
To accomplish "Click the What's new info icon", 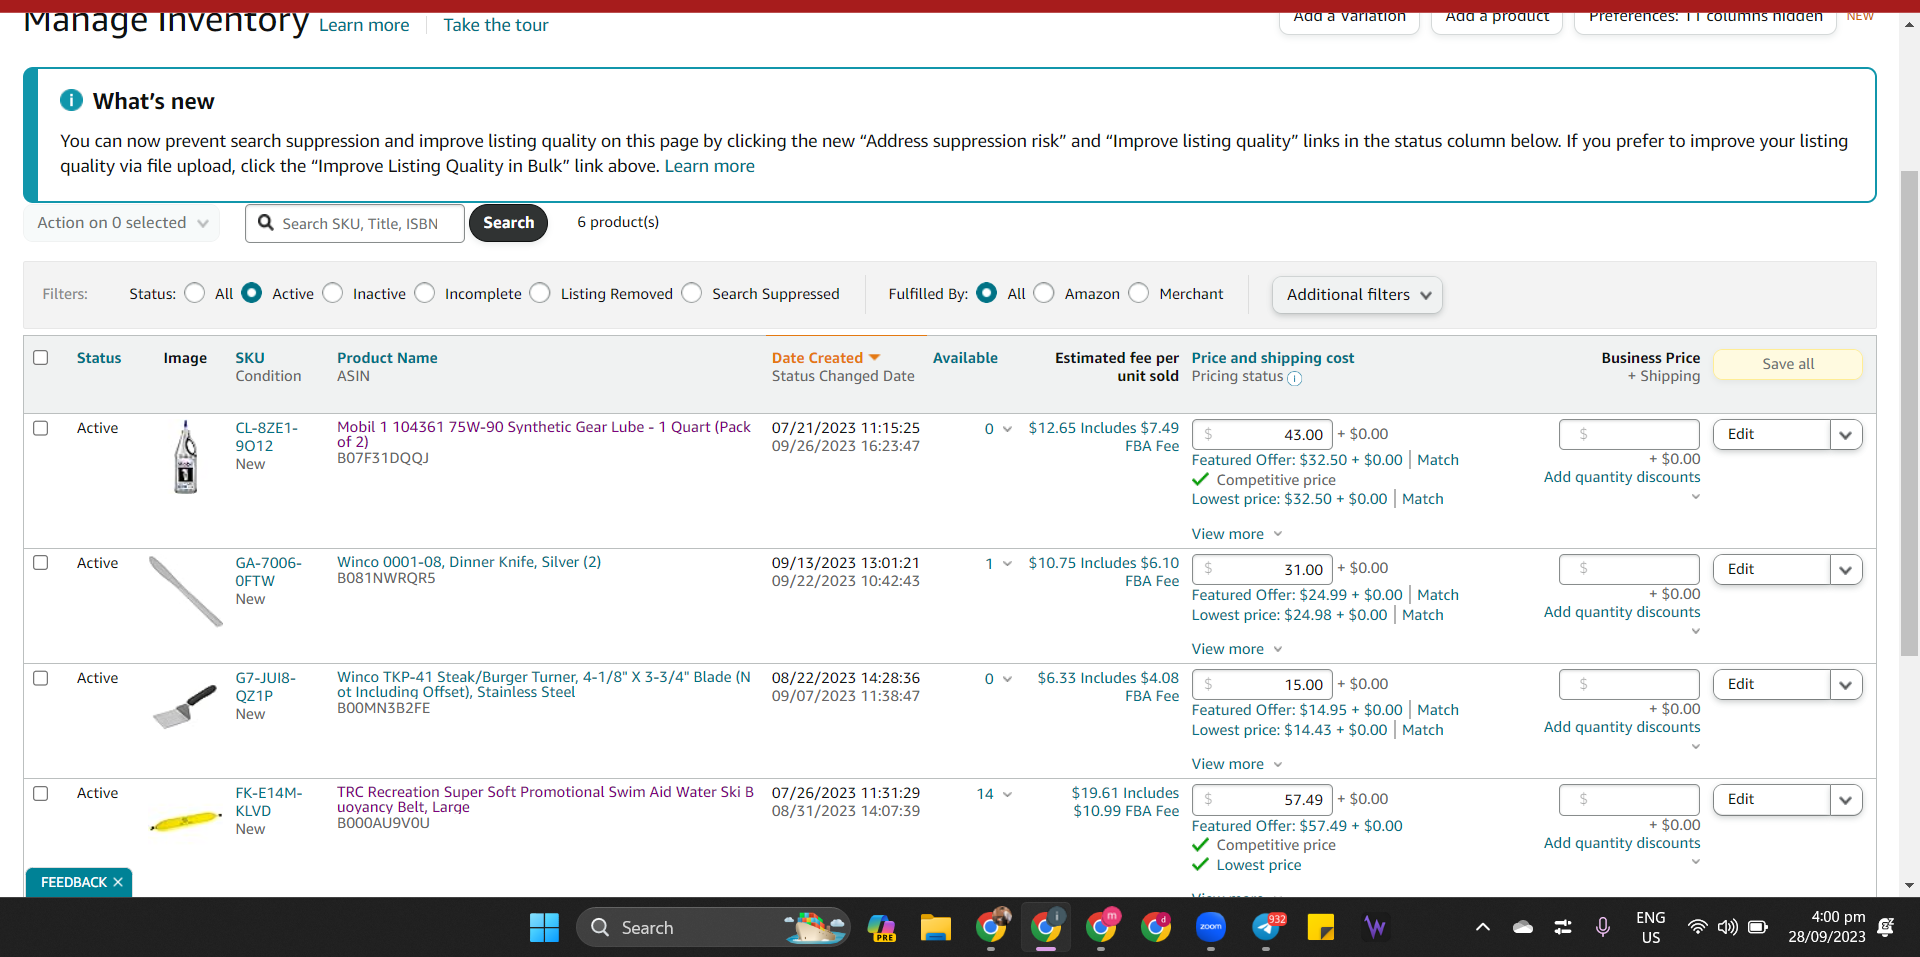I will 71,100.
